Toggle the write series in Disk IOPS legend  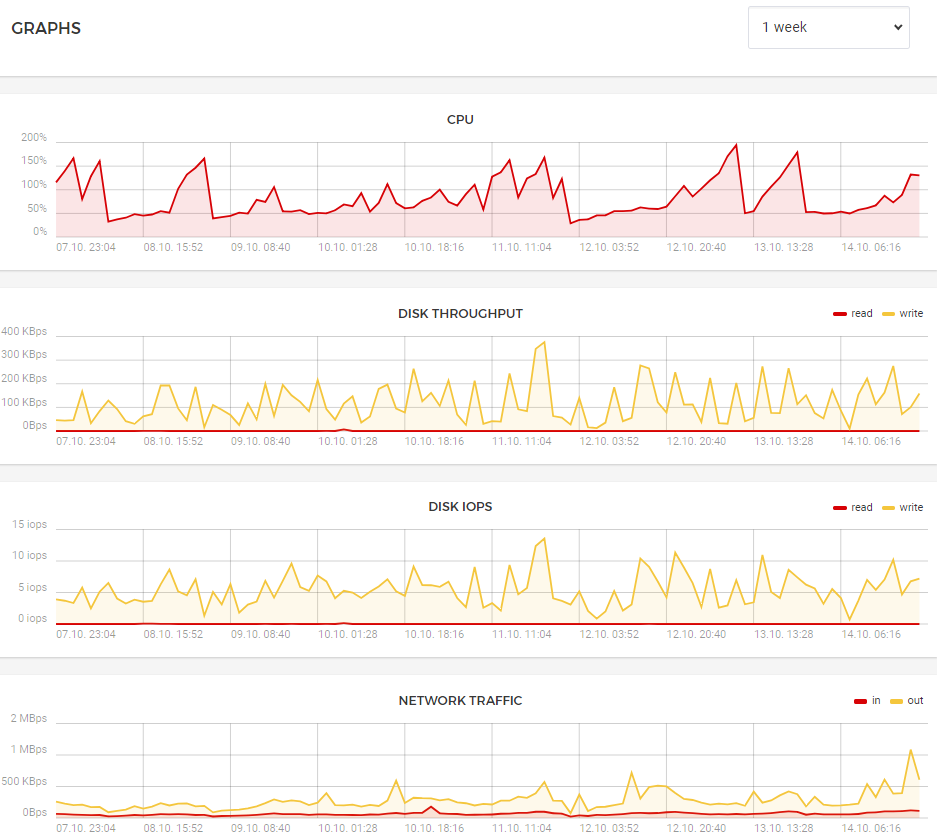(902, 507)
